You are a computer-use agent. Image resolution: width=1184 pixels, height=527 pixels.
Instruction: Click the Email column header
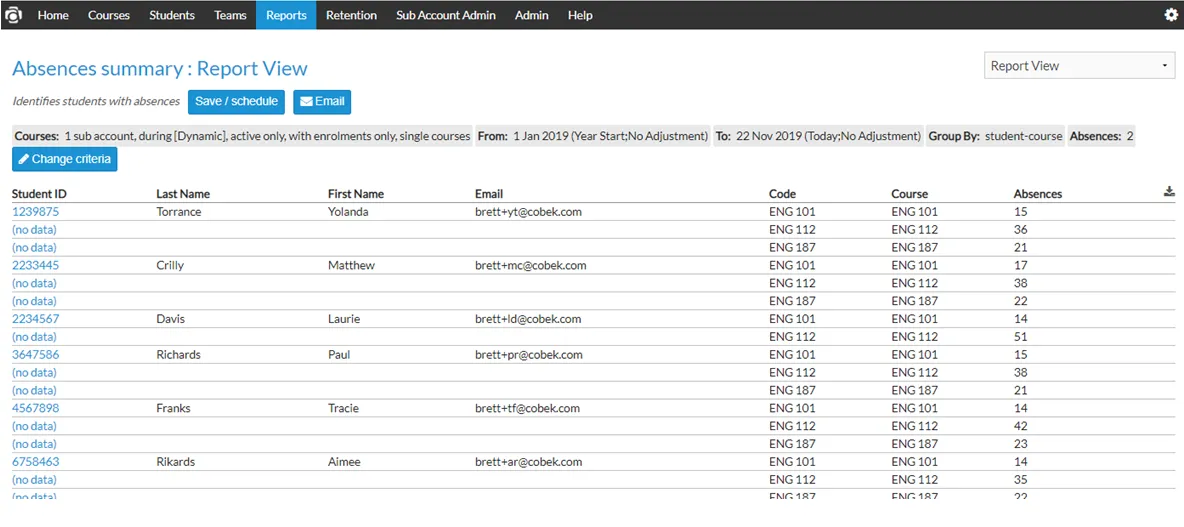pos(489,194)
